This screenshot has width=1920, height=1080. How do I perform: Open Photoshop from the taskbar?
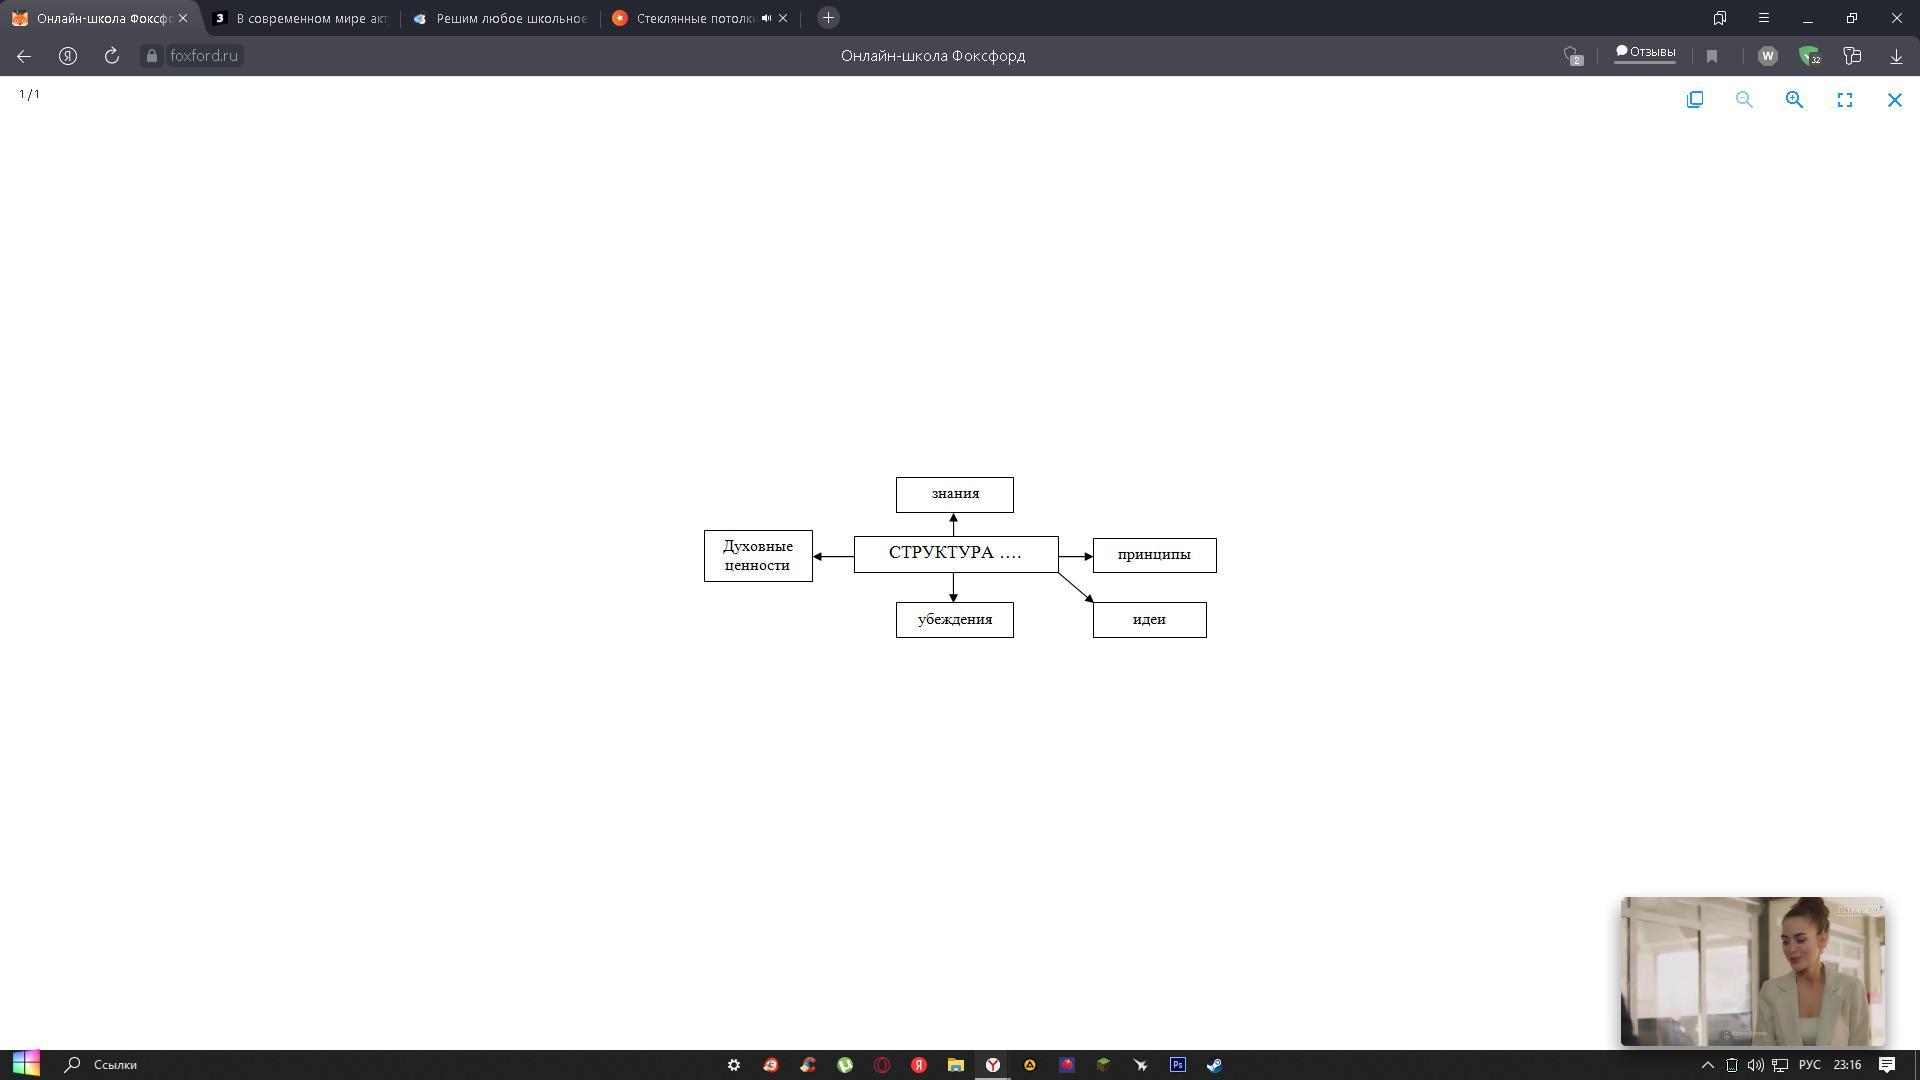click(x=1177, y=1065)
